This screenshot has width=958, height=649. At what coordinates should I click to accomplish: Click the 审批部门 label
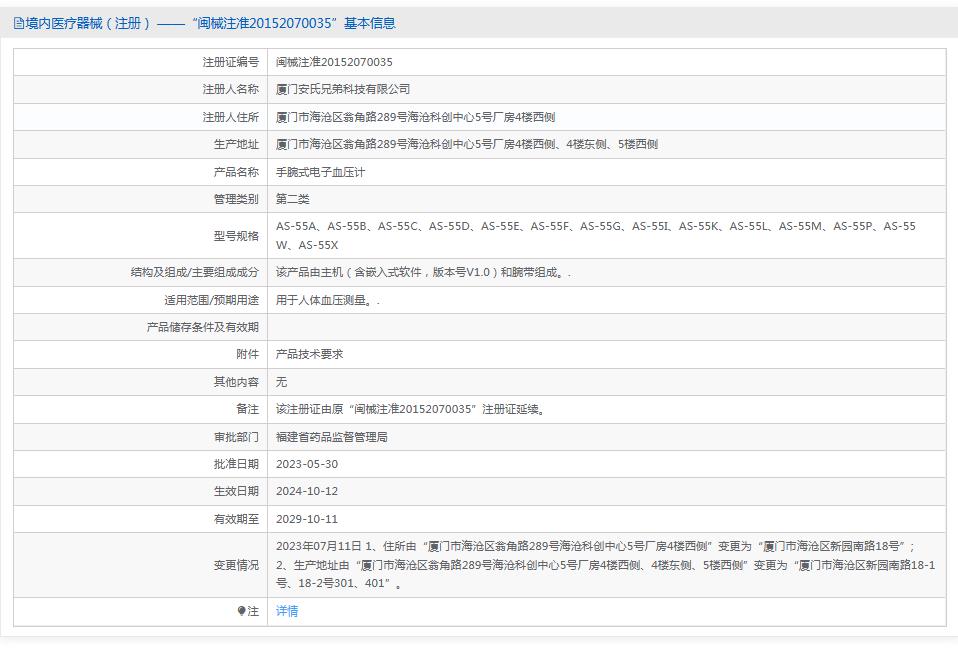pos(236,437)
